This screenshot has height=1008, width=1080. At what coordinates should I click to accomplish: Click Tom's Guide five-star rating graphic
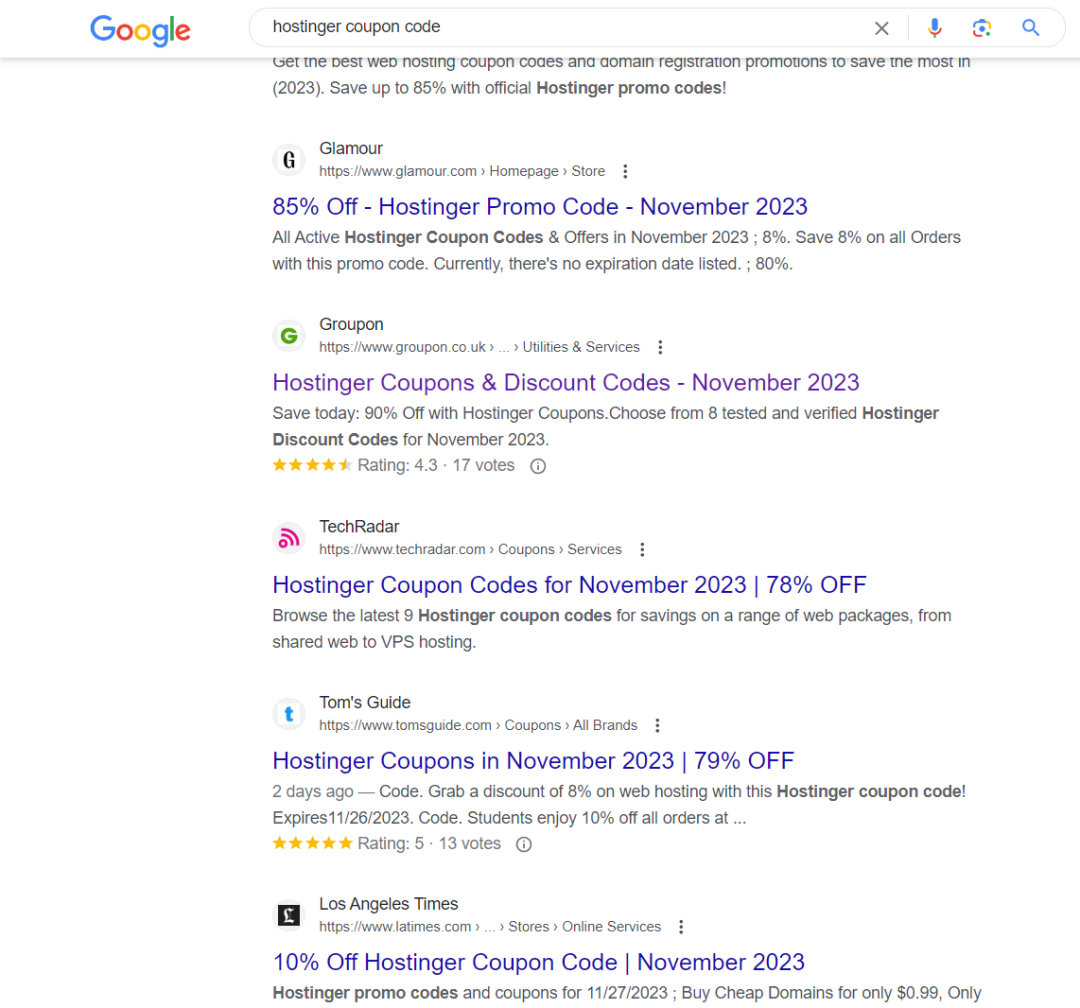click(313, 843)
